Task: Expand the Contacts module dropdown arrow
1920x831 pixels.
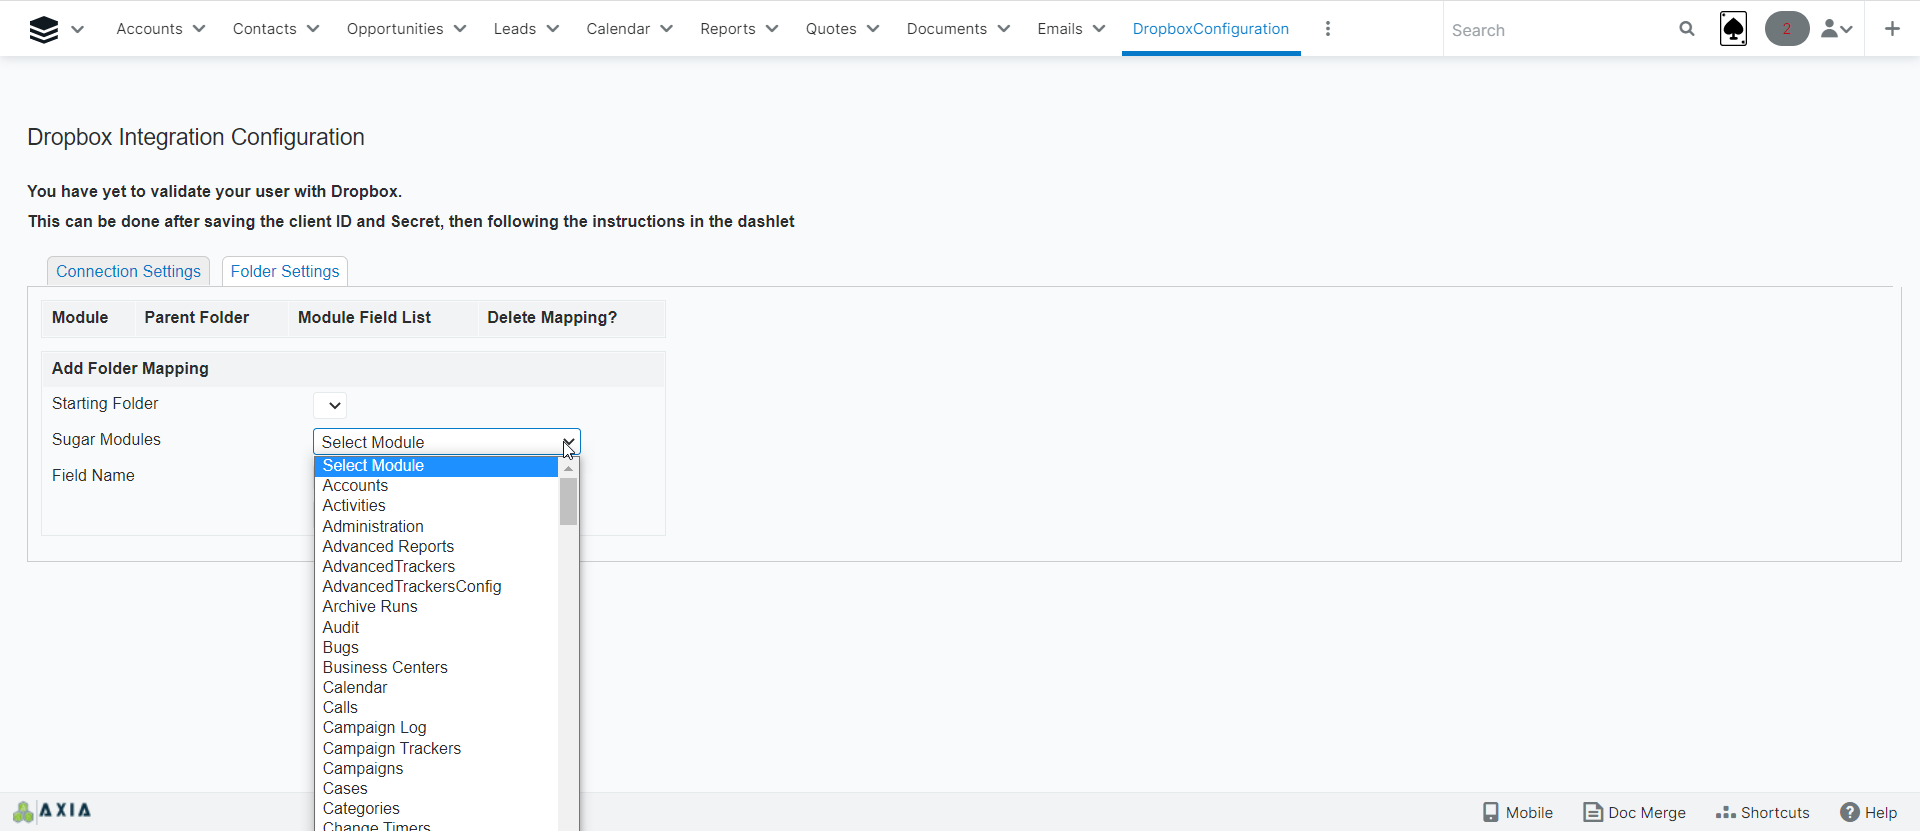Action: point(313,29)
